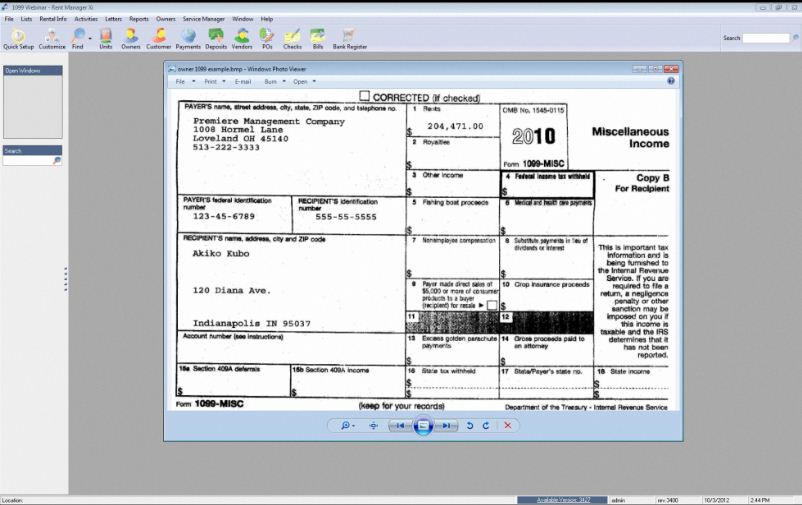802x505 pixels.
Task: Click E-mail in Photo Viewer toolbar
Action: [243, 81]
